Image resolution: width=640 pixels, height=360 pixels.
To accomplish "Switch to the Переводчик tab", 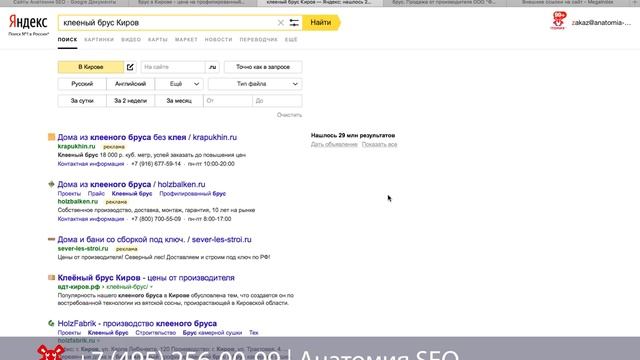I will coord(258,40).
